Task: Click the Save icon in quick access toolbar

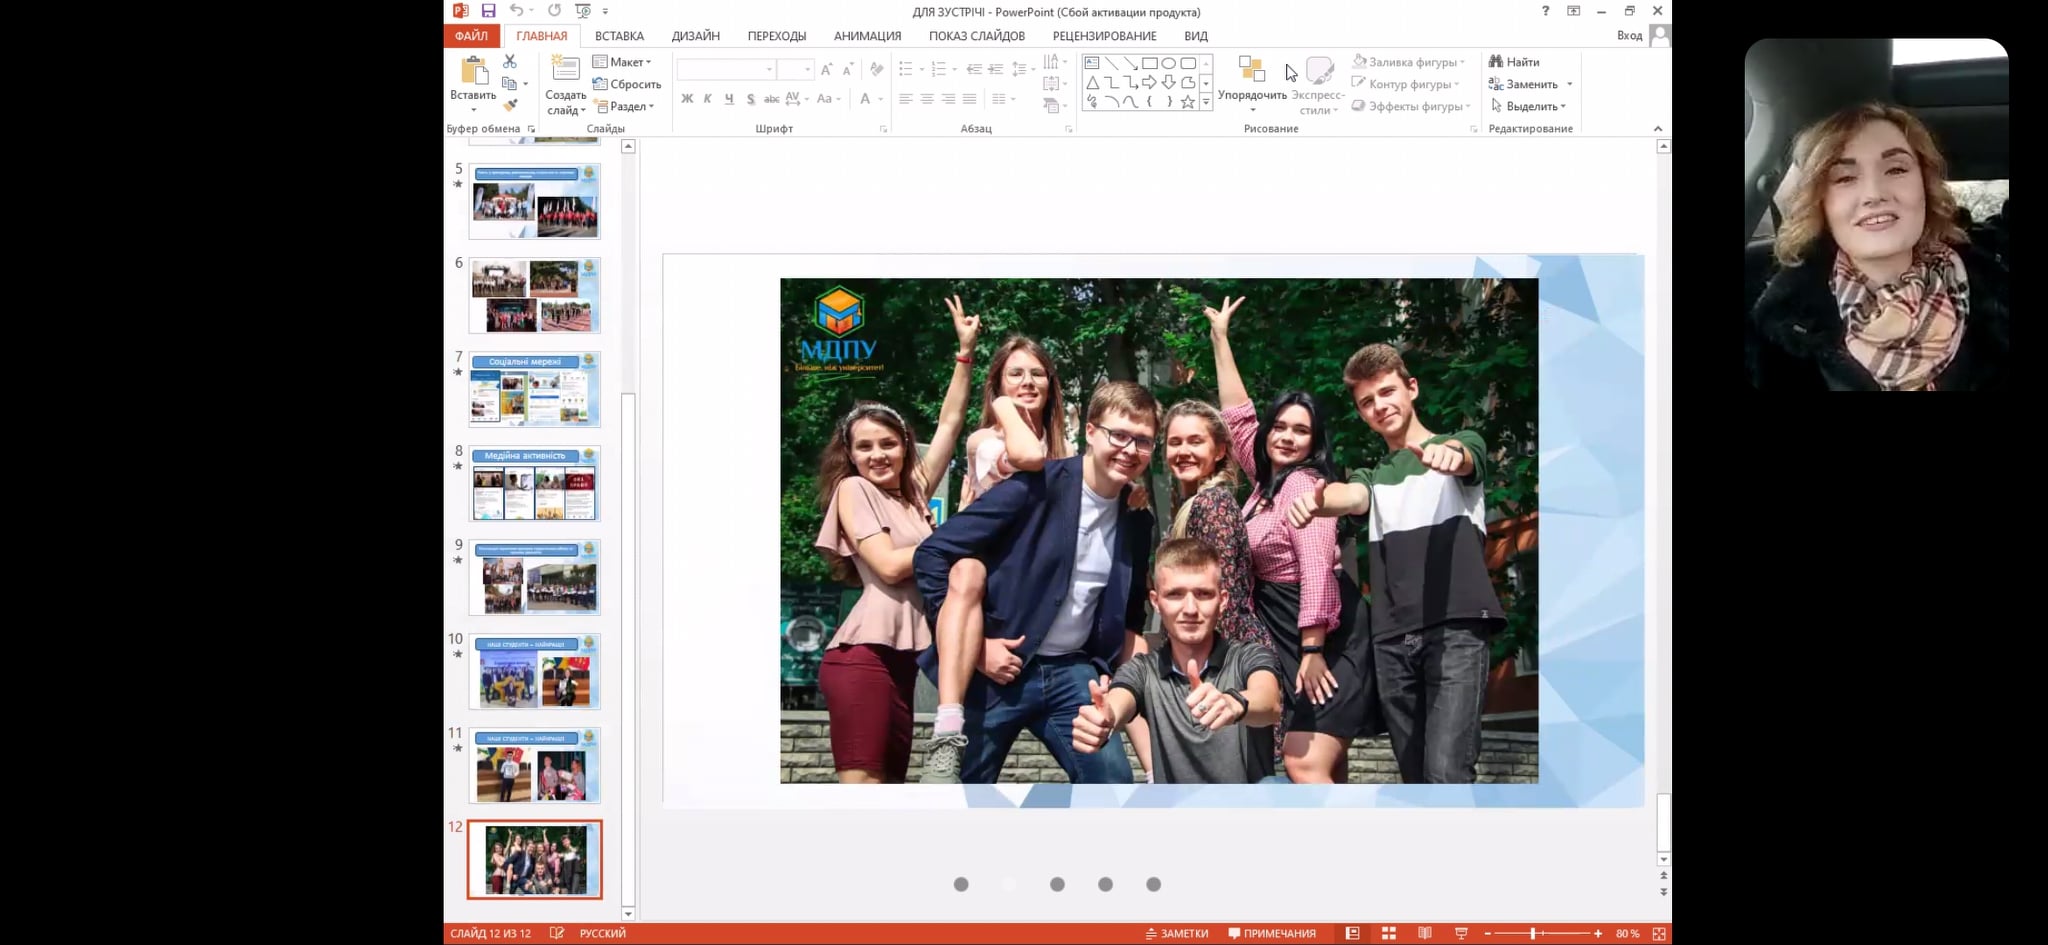Action: 488,11
